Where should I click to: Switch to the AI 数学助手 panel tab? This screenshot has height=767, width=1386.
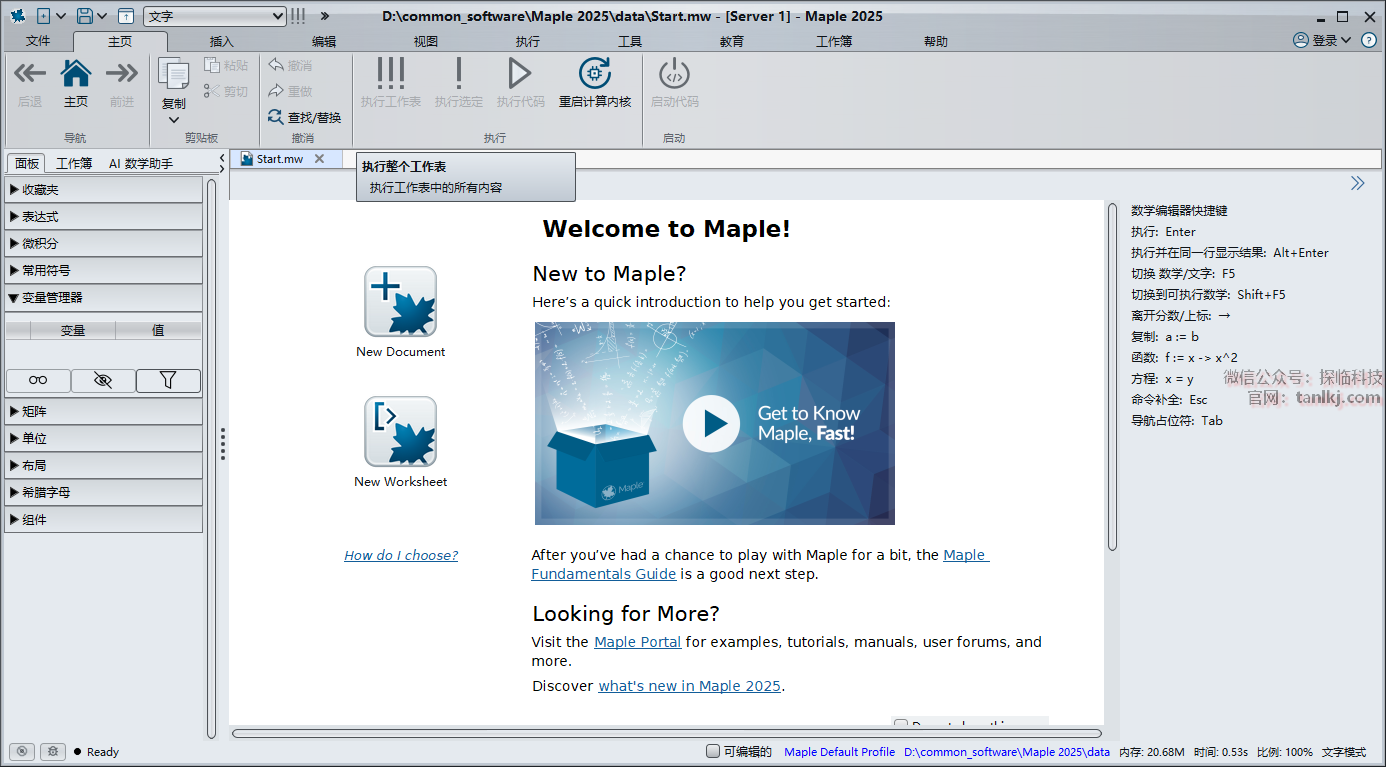(x=141, y=163)
